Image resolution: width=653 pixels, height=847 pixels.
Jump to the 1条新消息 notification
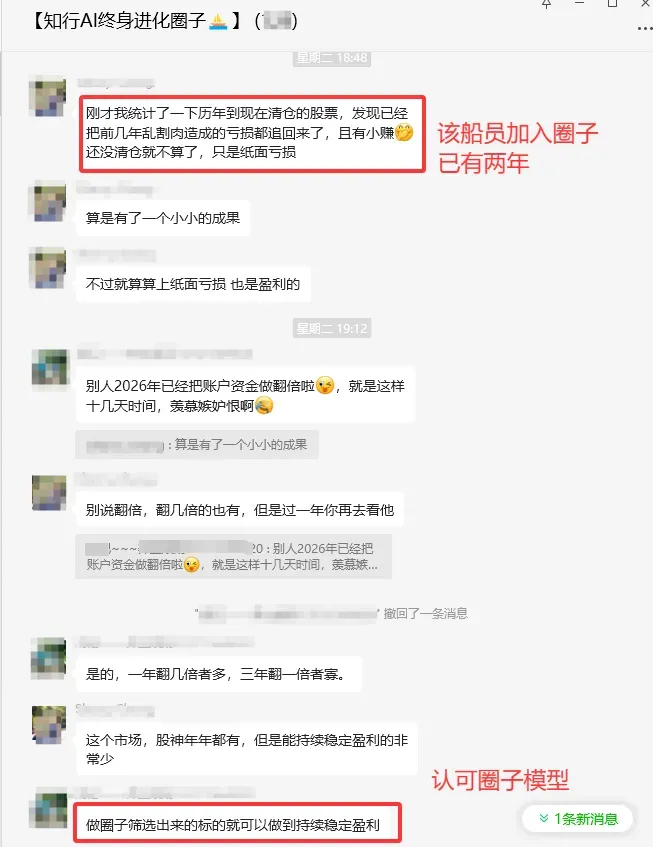pos(578,819)
